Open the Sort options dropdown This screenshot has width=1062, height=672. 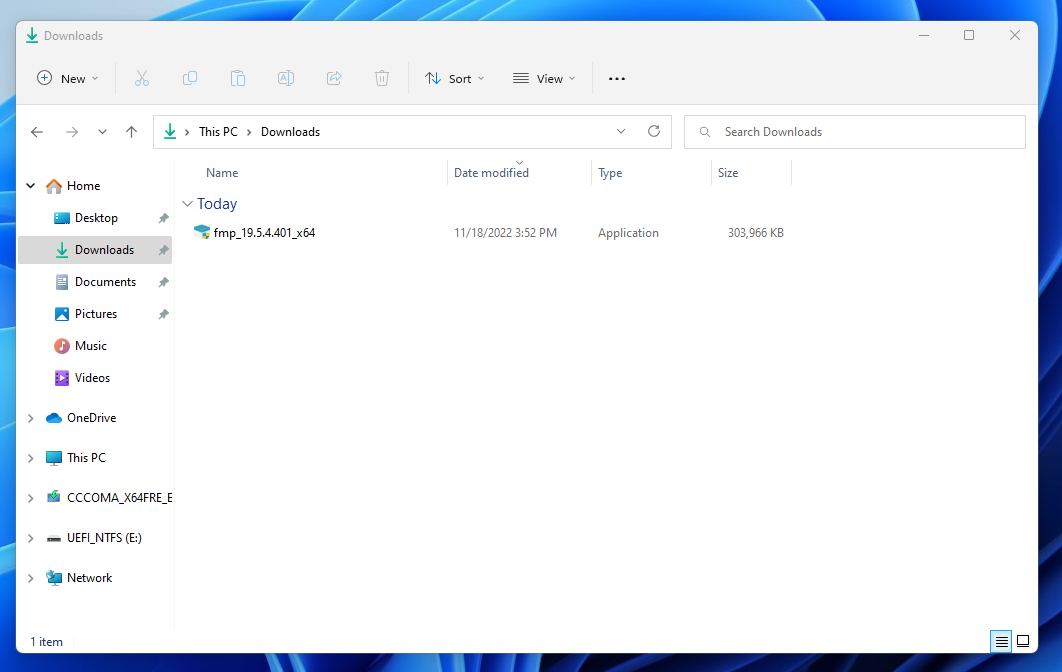454,79
